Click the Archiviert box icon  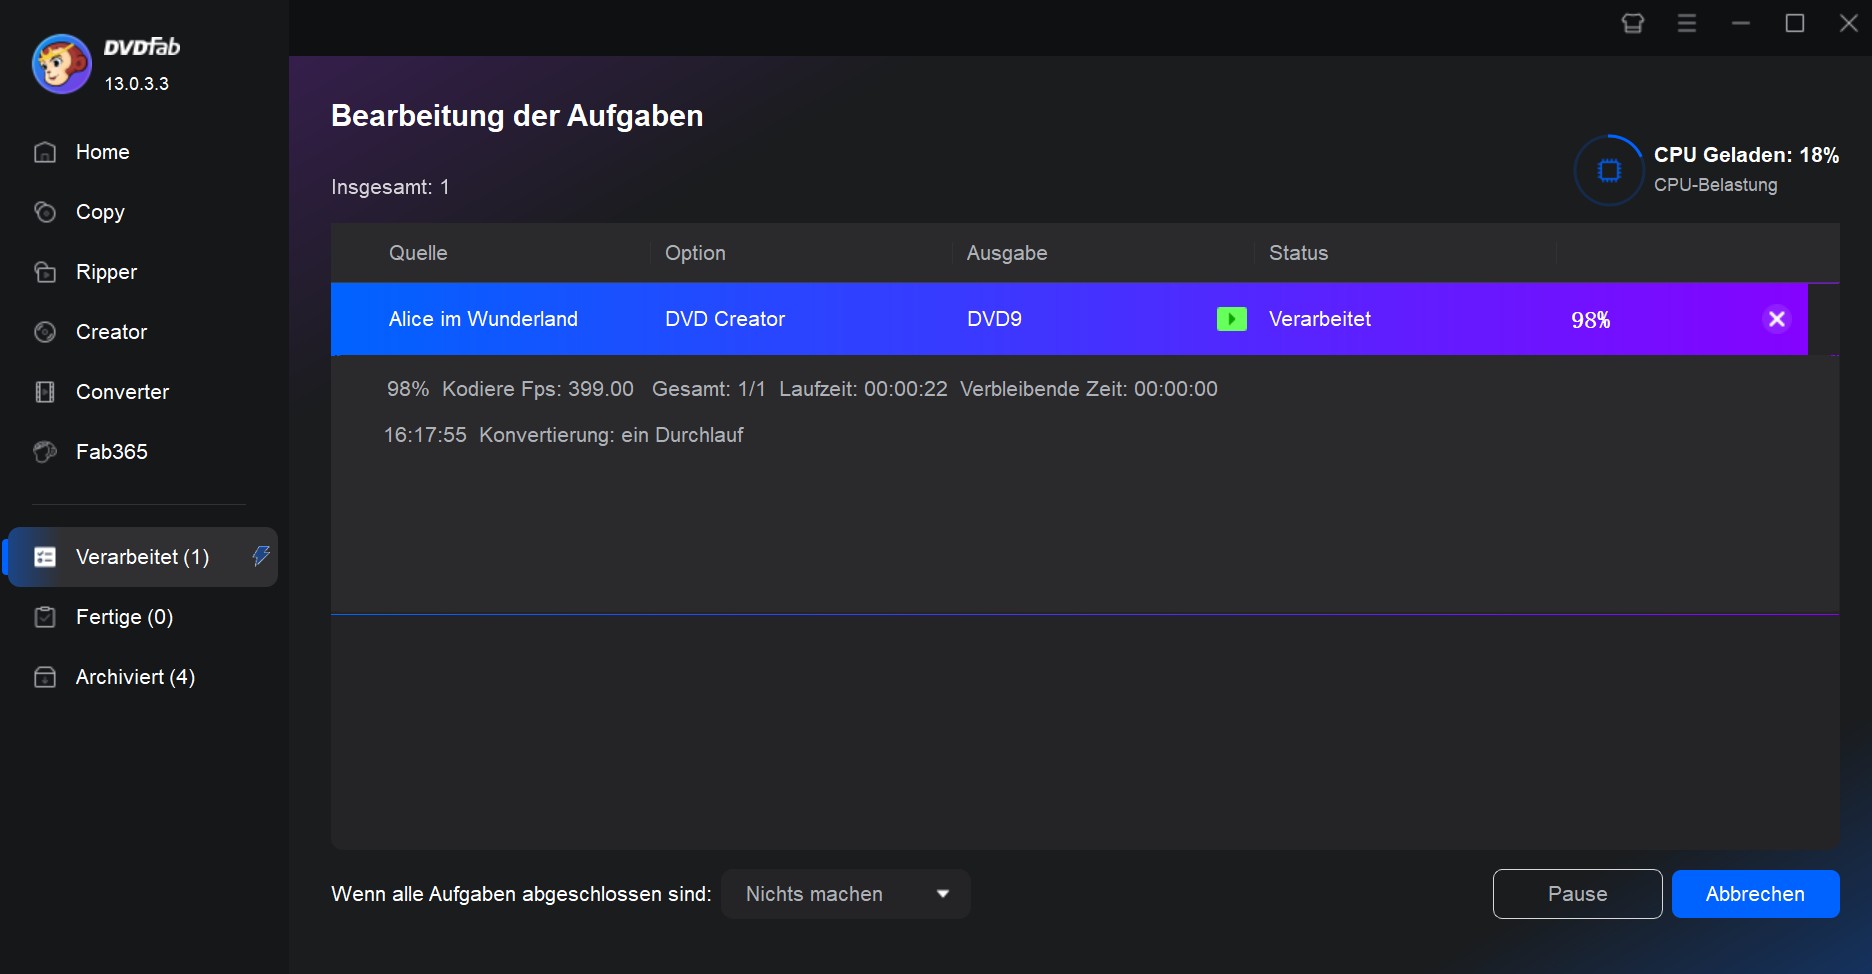[x=45, y=677]
